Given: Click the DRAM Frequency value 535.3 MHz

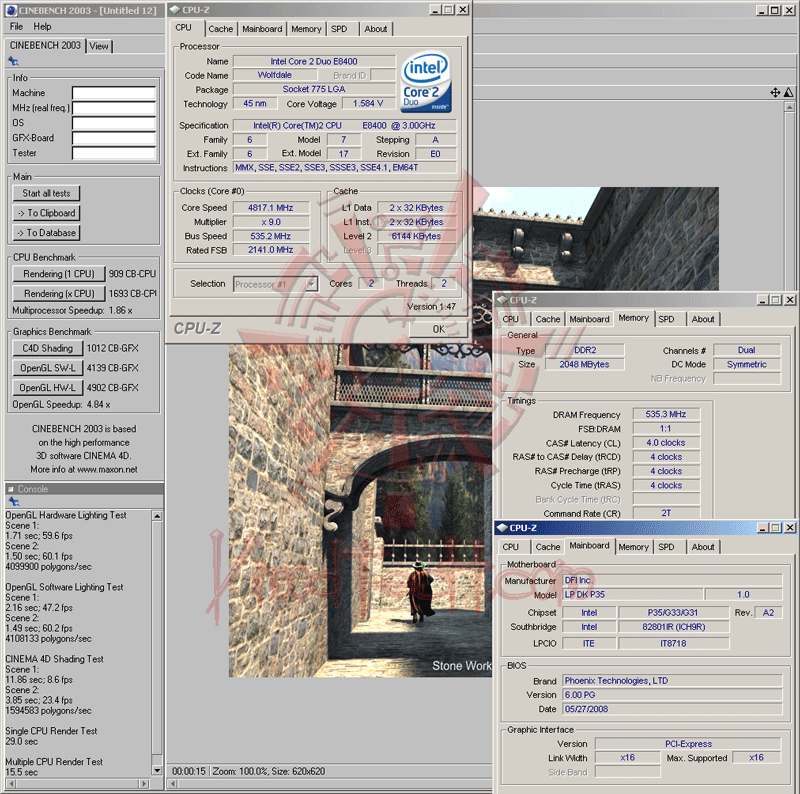Looking at the screenshot, I should pyautogui.click(x=666, y=414).
